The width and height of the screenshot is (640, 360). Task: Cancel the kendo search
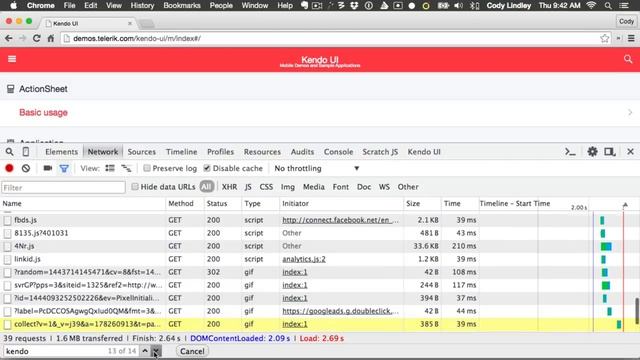pos(192,351)
